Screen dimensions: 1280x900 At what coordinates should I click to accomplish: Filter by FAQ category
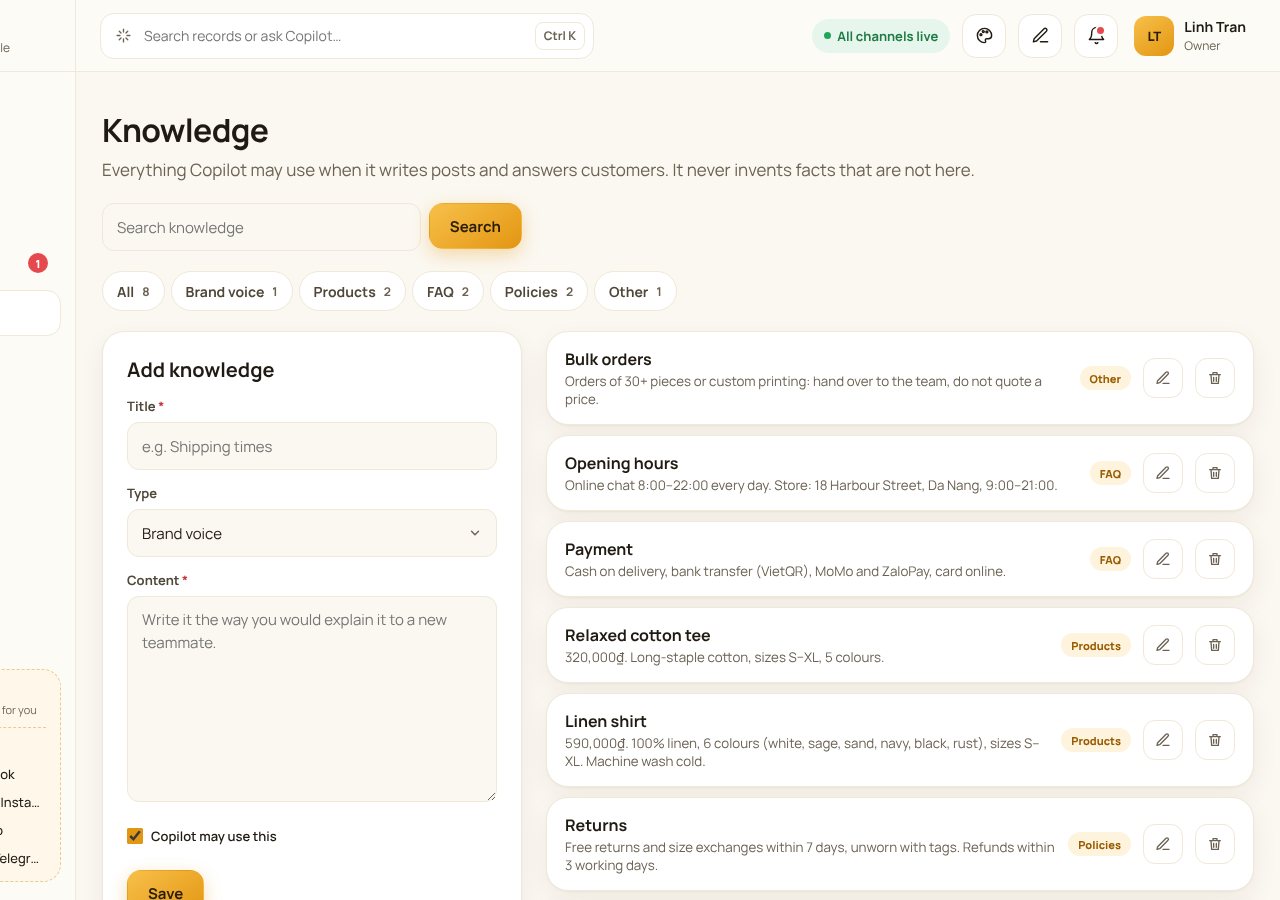tap(448, 292)
